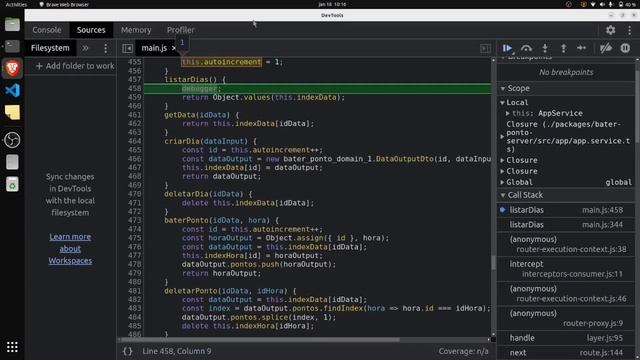Open Activities overview

tap(16, 4)
